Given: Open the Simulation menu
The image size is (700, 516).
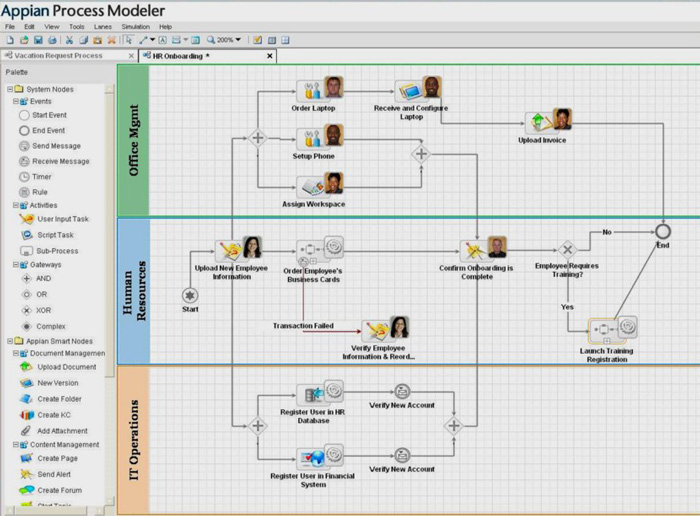Looking at the screenshot, I should click(x=136, y=27).
